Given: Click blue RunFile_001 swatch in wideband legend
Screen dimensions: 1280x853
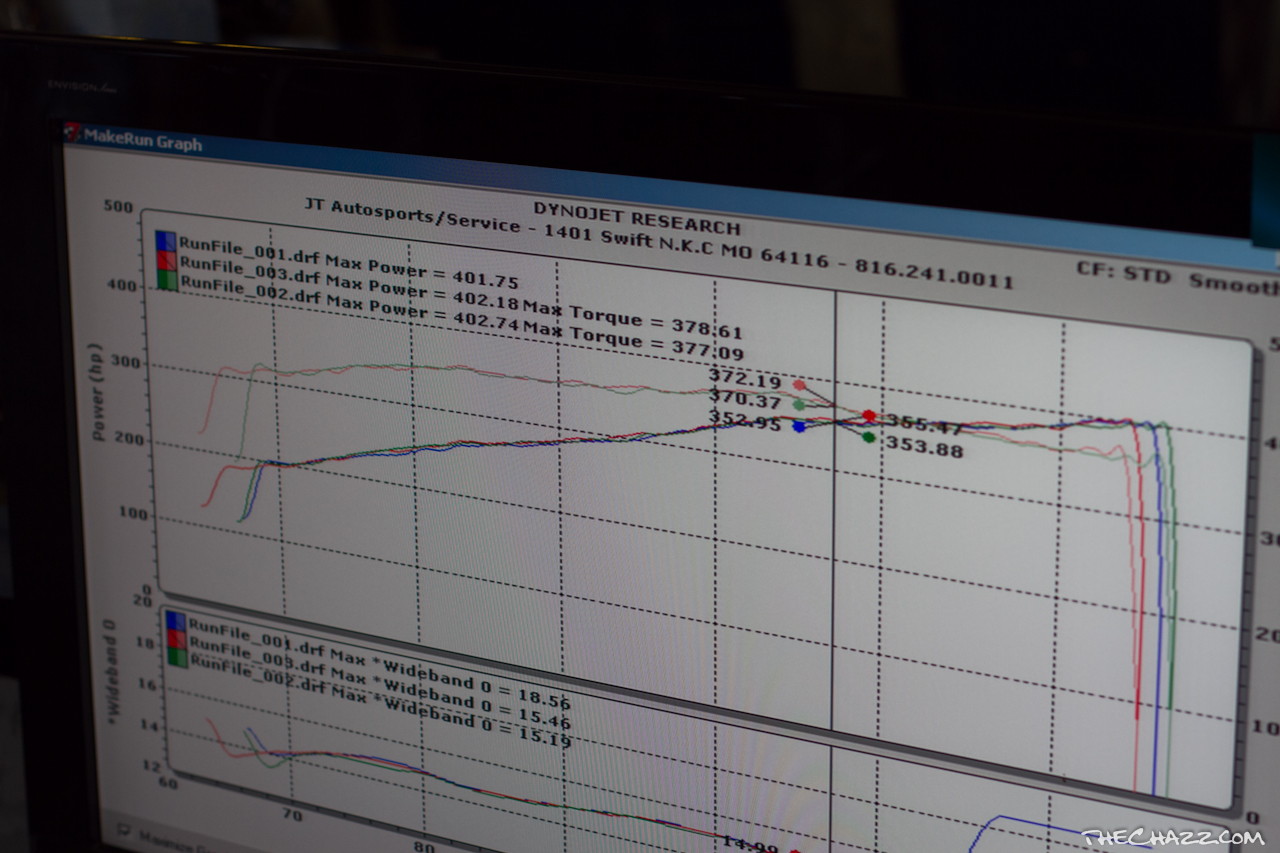Looking at the screenshot, I should point(175,622).
